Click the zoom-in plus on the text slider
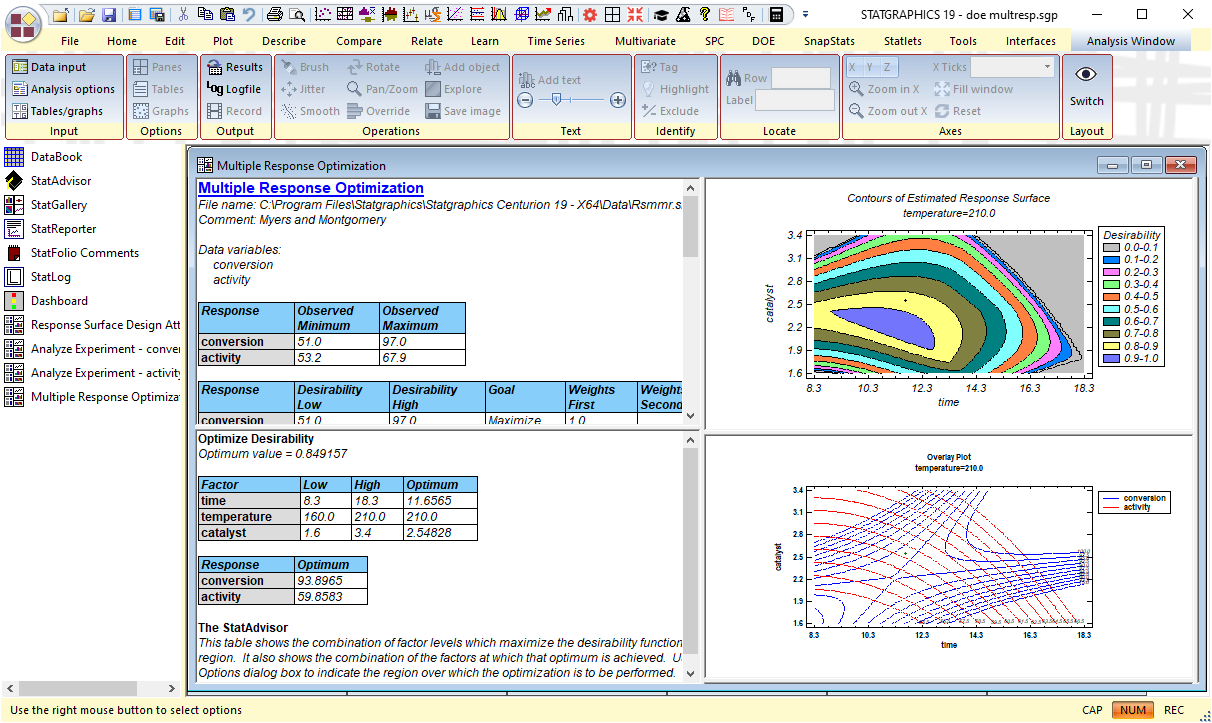The height and width of the screenshot is (723, 1212). tap(618, 100)
